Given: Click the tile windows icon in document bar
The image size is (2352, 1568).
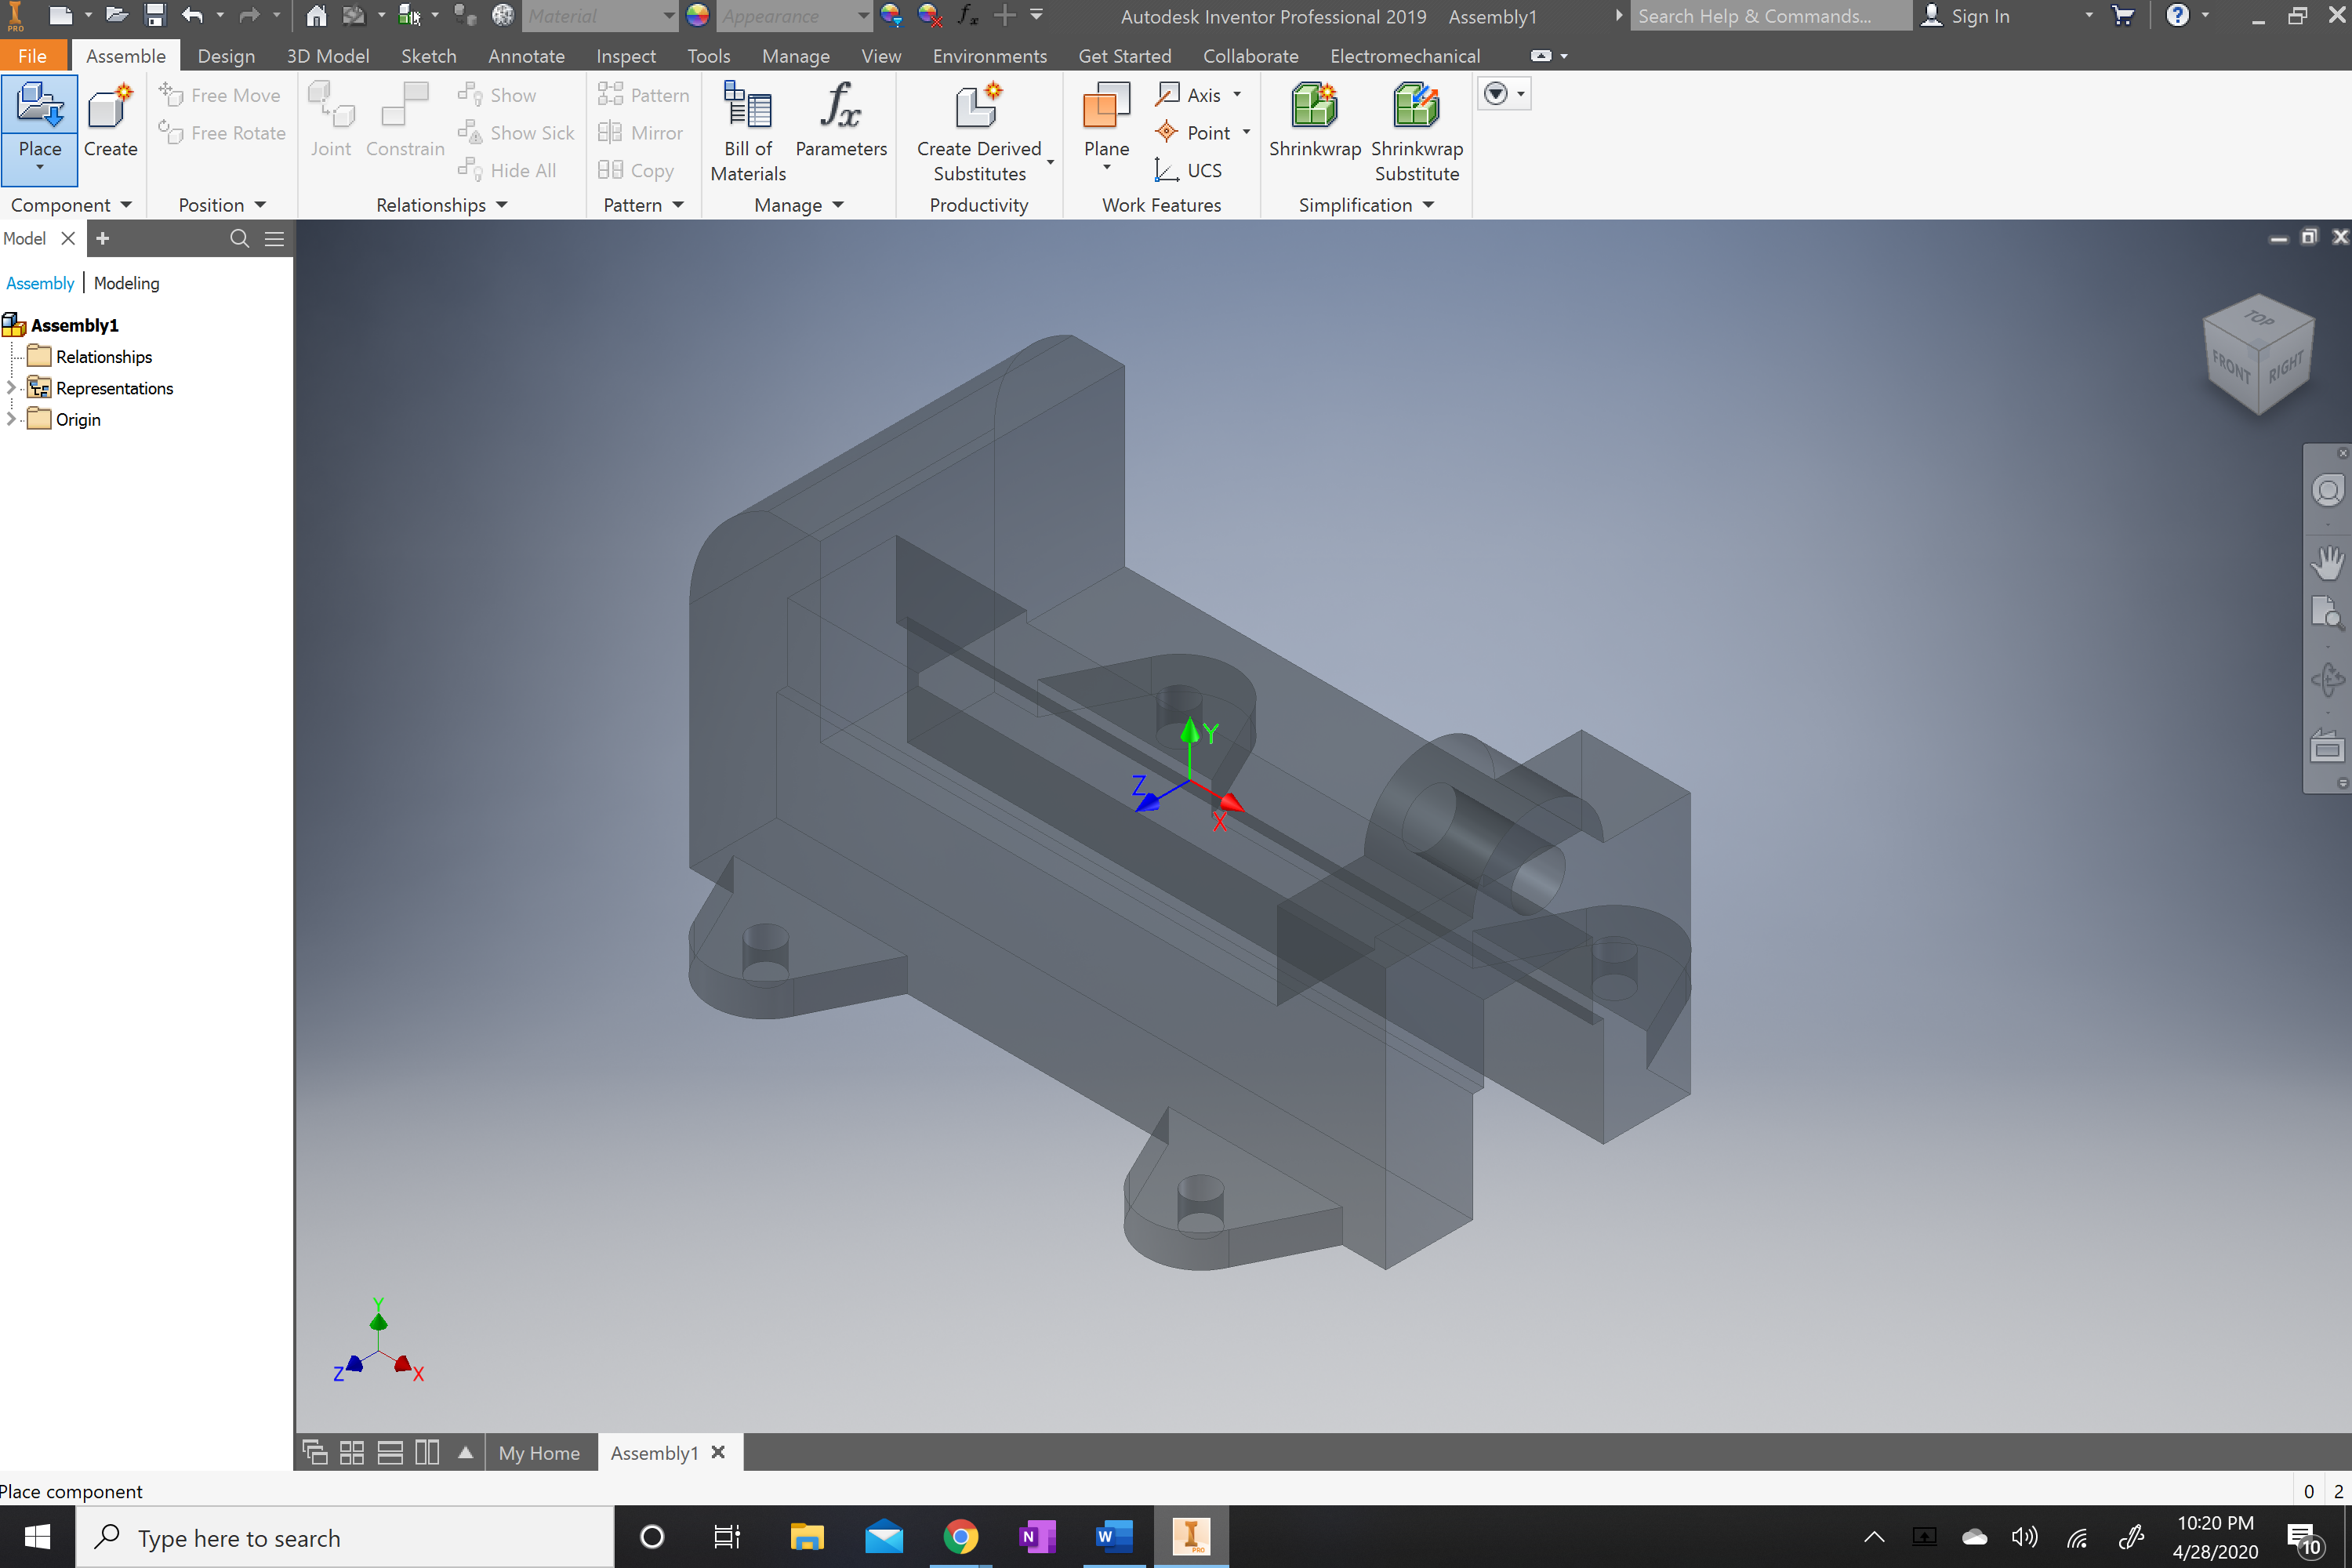Looking at the screenshot, I should pyautogui.click(x=352, y=1453).
